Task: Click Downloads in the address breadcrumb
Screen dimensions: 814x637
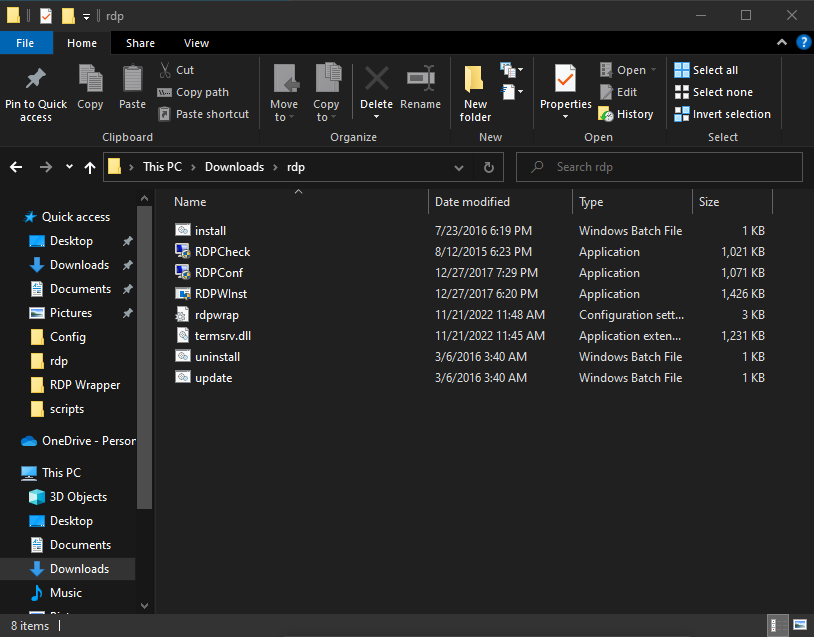Action: click(x=234, y=167)
